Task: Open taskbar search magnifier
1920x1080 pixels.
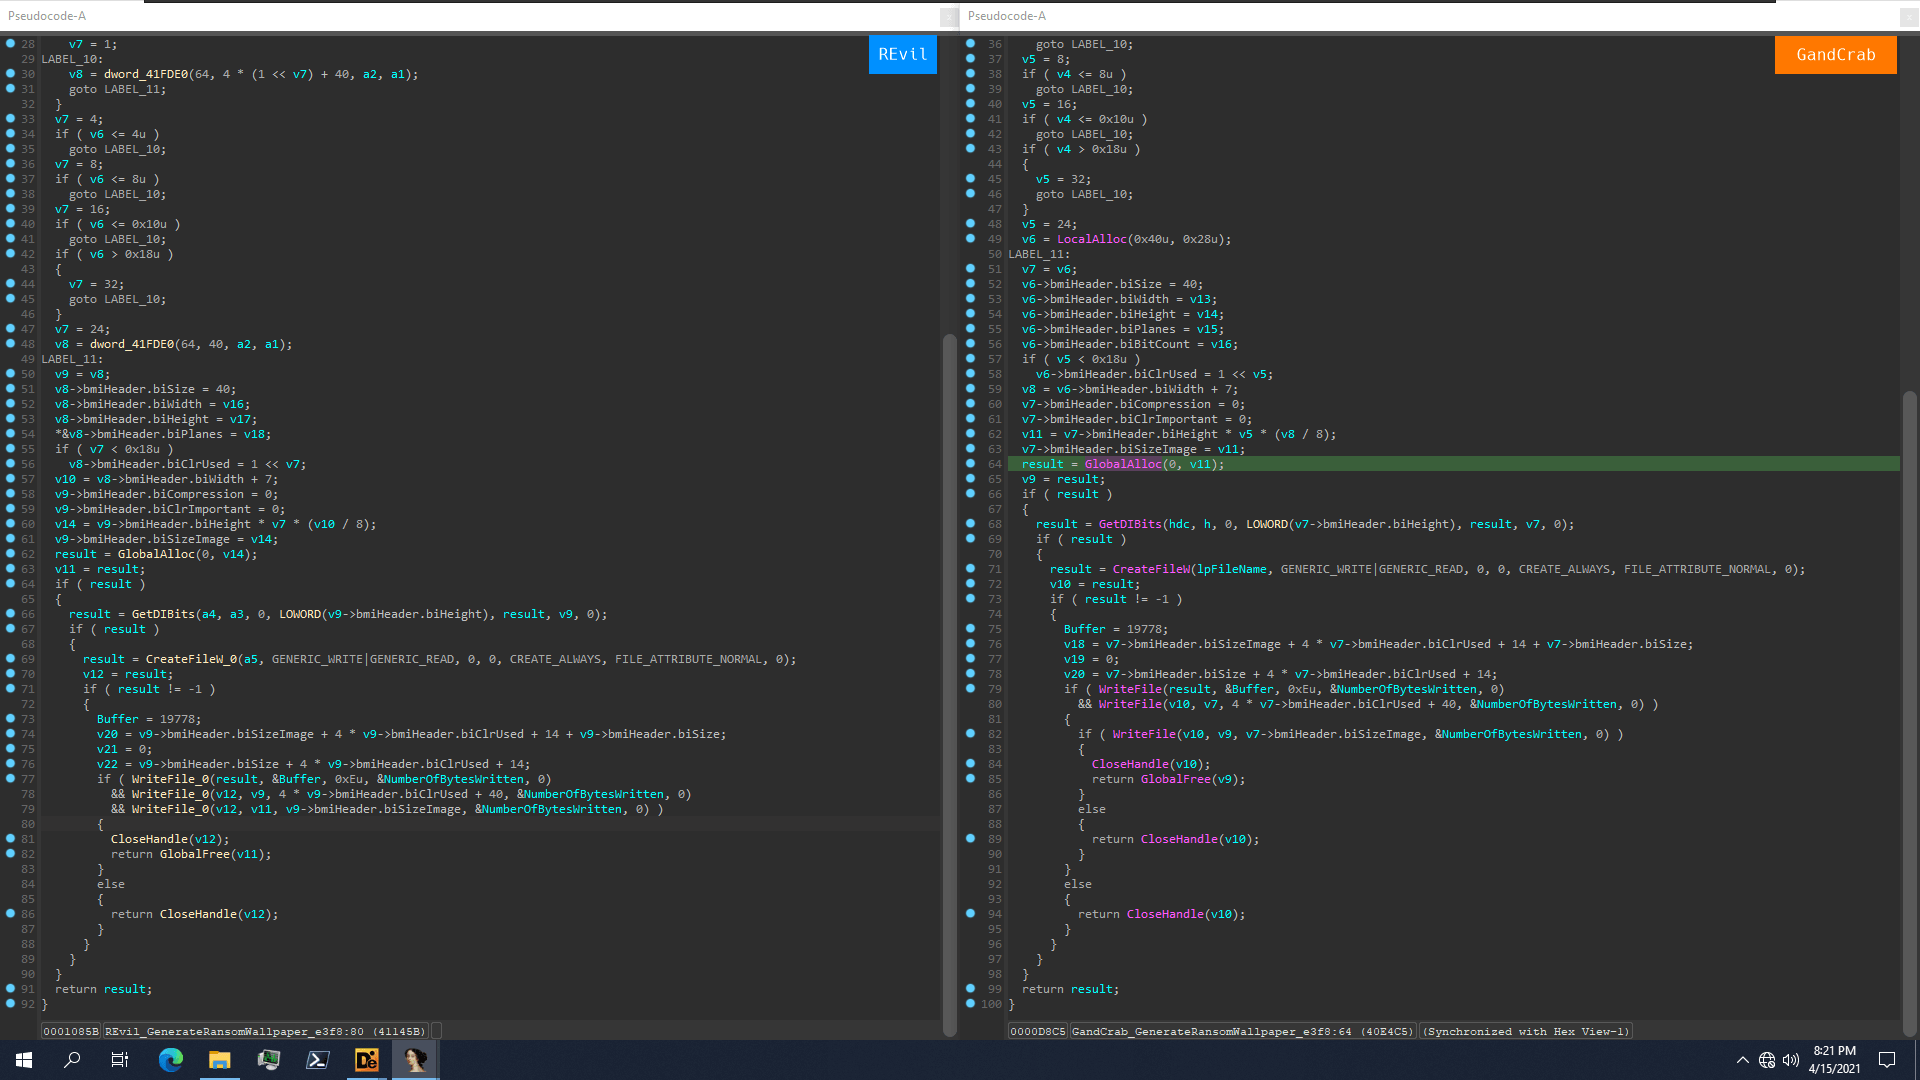Action: tap(72, 1060)
